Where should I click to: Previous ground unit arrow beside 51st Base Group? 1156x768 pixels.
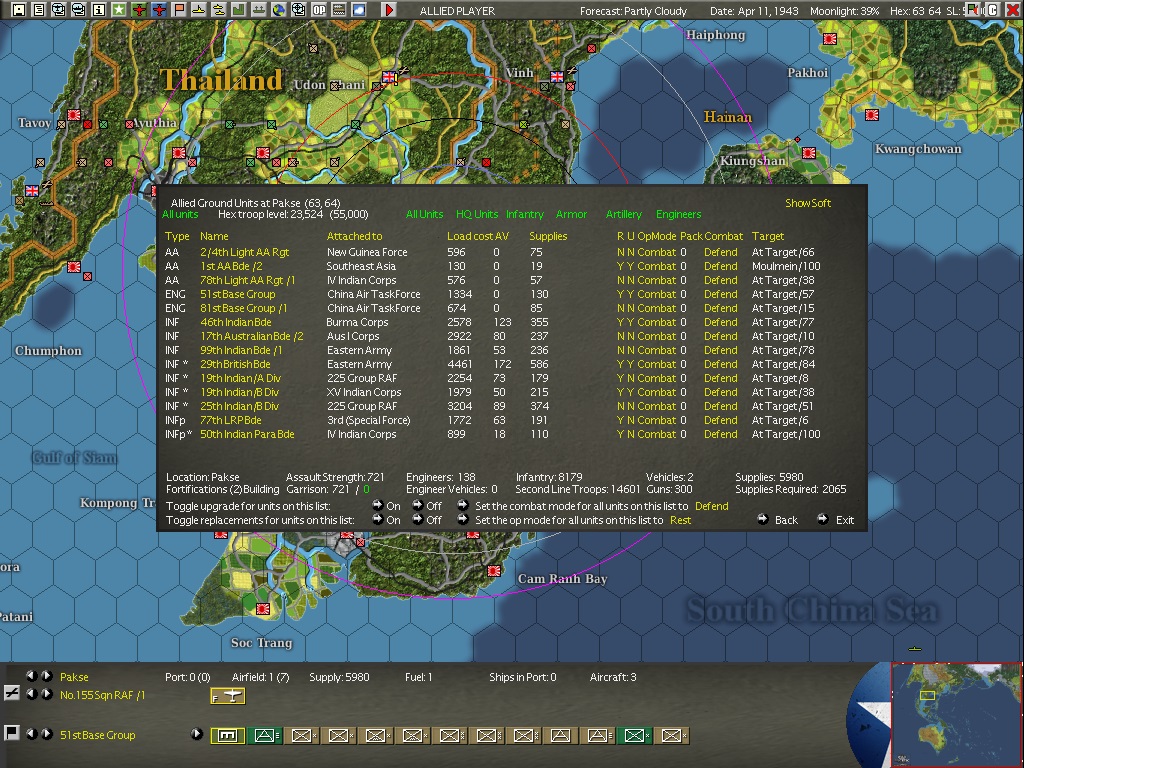point(31,733)
